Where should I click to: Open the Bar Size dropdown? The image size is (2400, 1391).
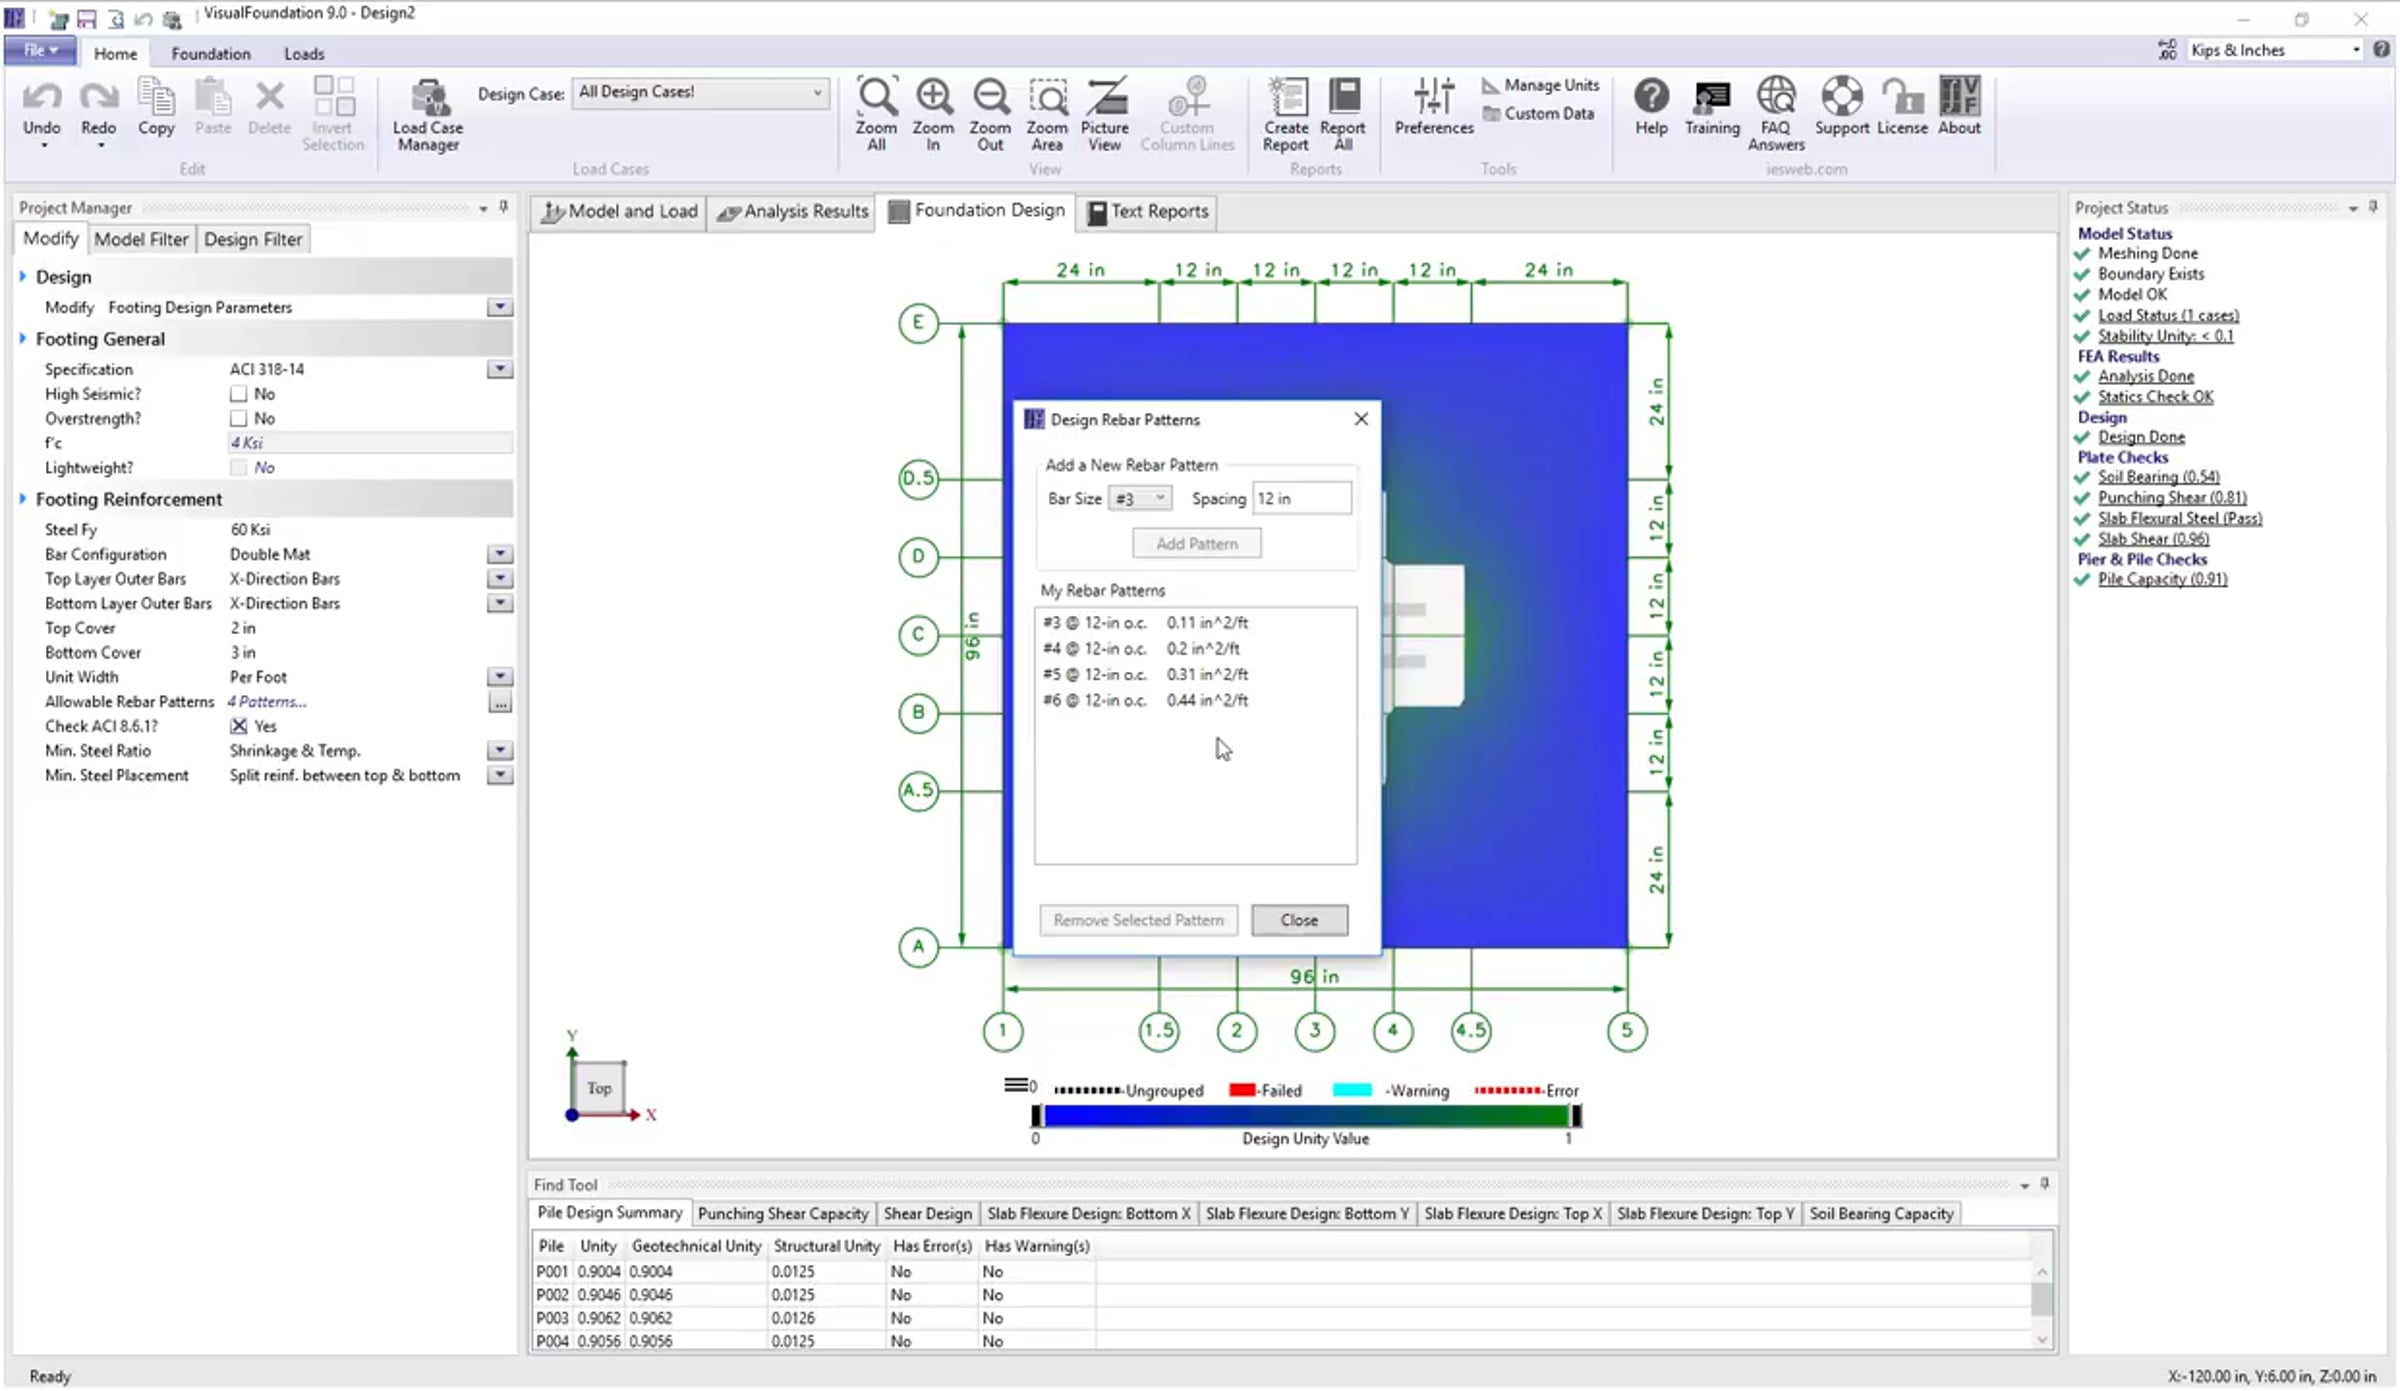(x=1140, y=498)
